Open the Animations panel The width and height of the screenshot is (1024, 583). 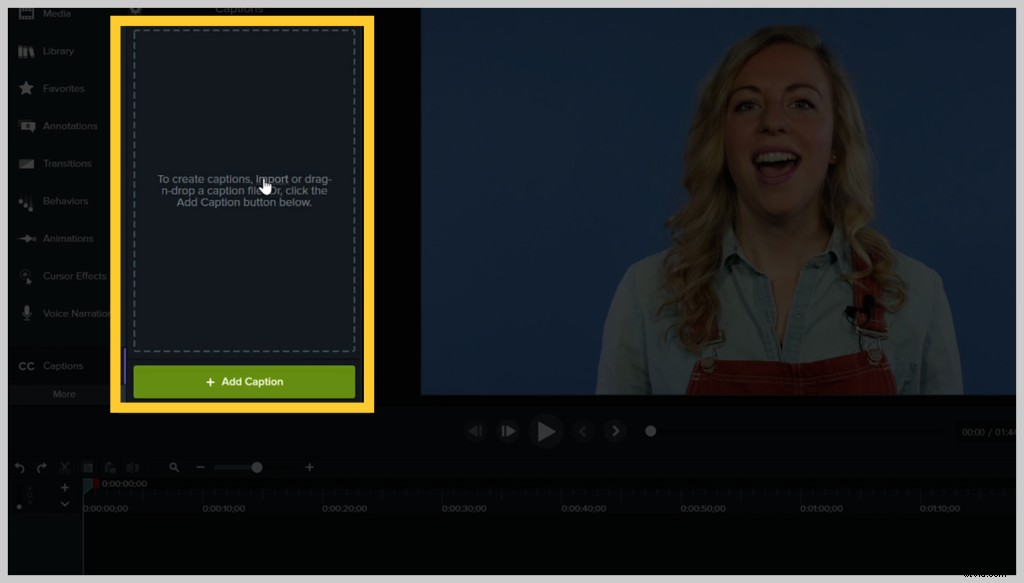pos(64,238)
